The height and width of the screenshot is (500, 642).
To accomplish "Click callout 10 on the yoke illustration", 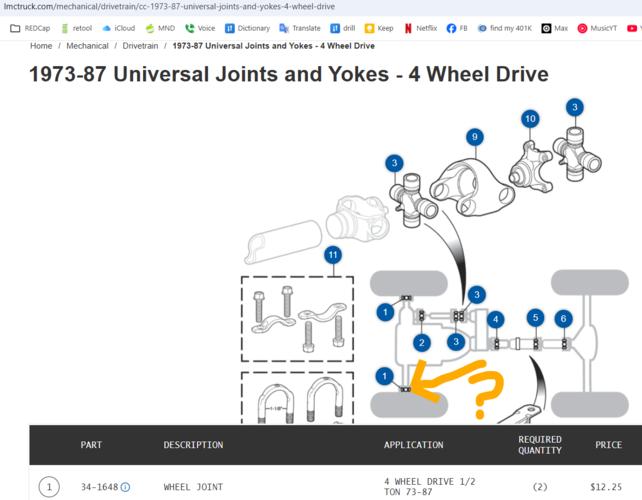I will tap(530, 119).
